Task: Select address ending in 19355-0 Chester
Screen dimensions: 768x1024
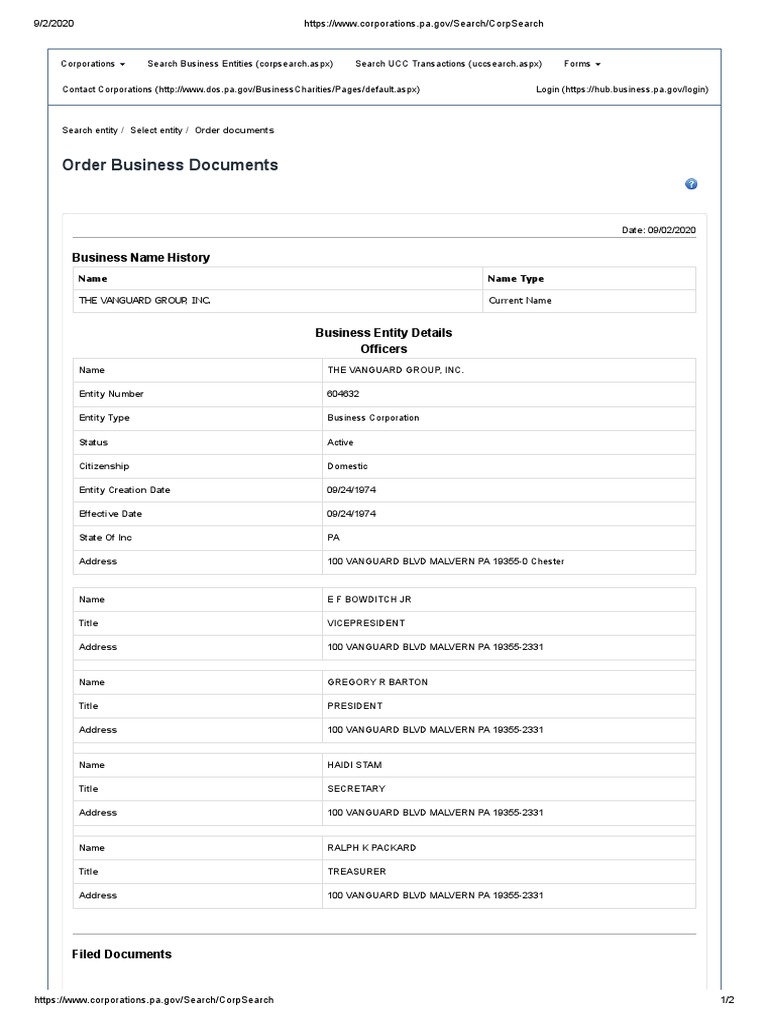Action: pyautogui.click(x=445, y=562)
